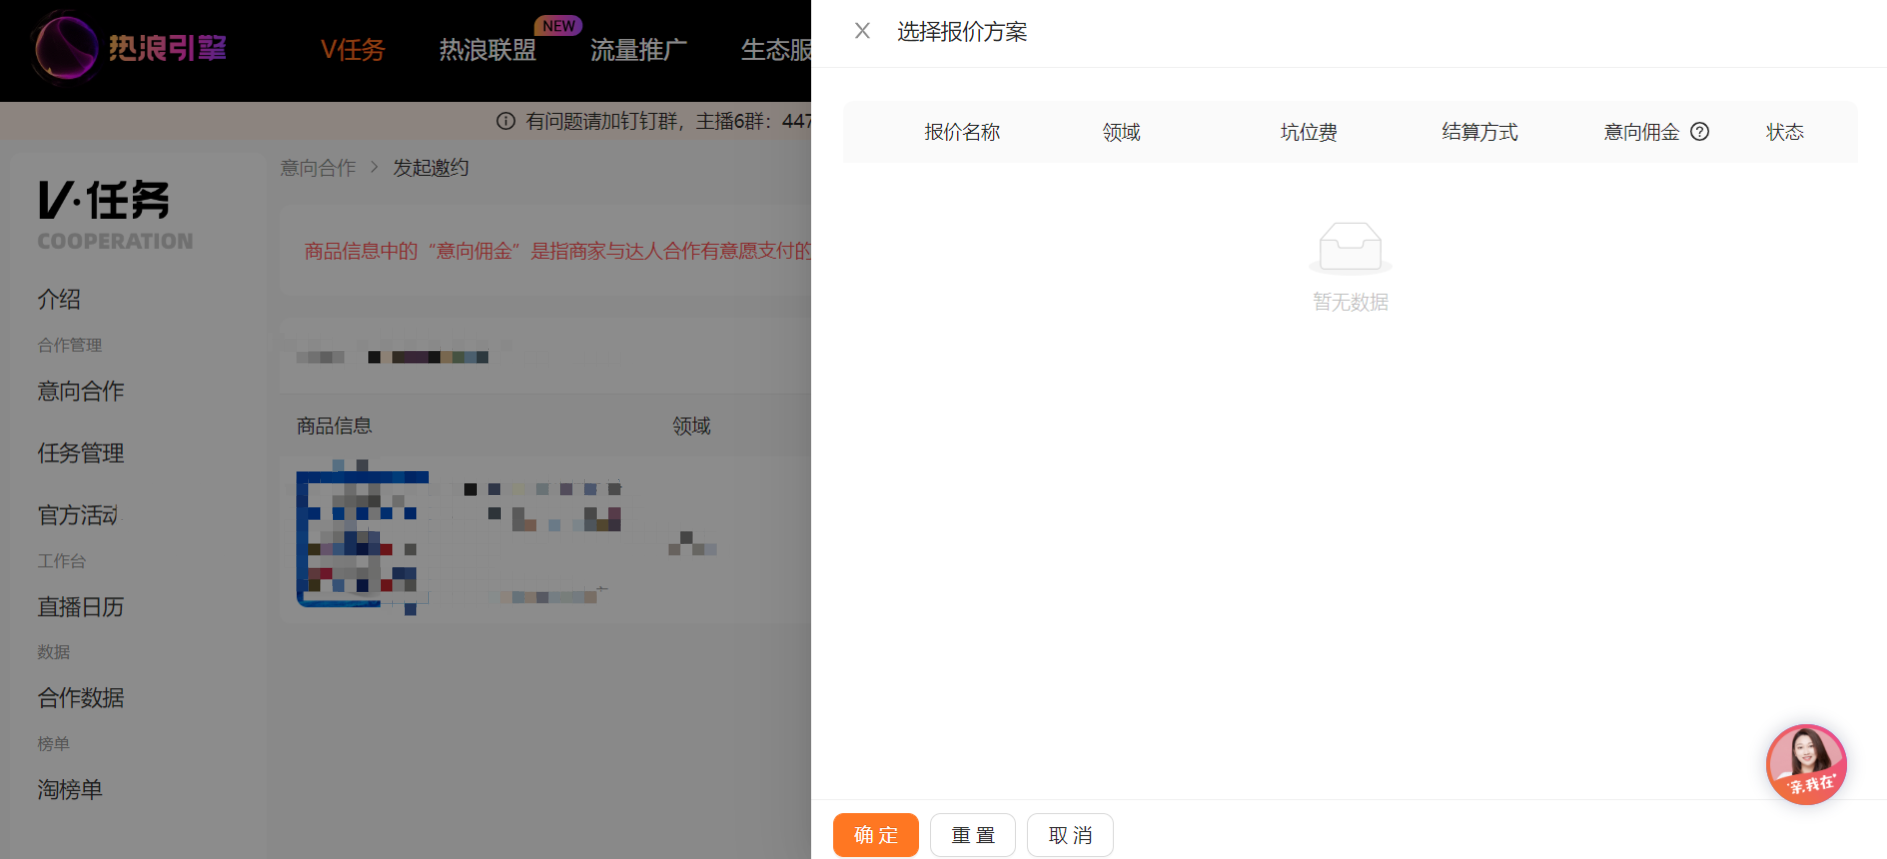Select 意向合作 in the sidebar
1887x859 pixels.
81,391
